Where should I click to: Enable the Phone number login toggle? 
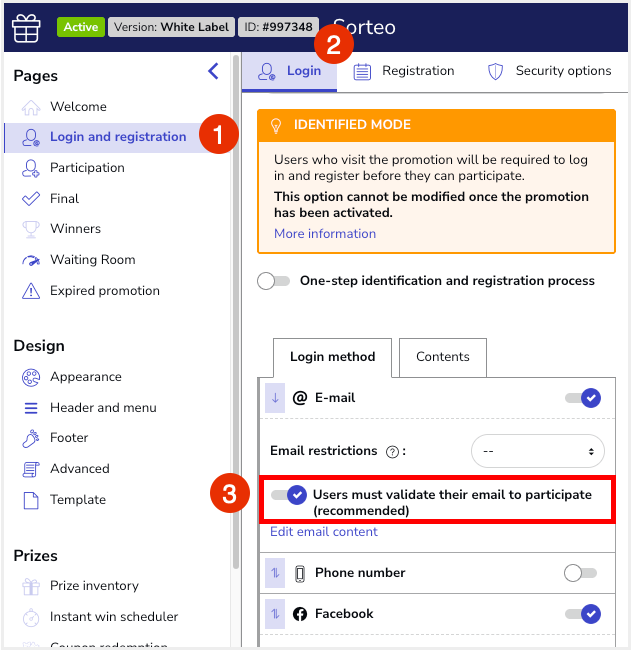tap(580, 573)
